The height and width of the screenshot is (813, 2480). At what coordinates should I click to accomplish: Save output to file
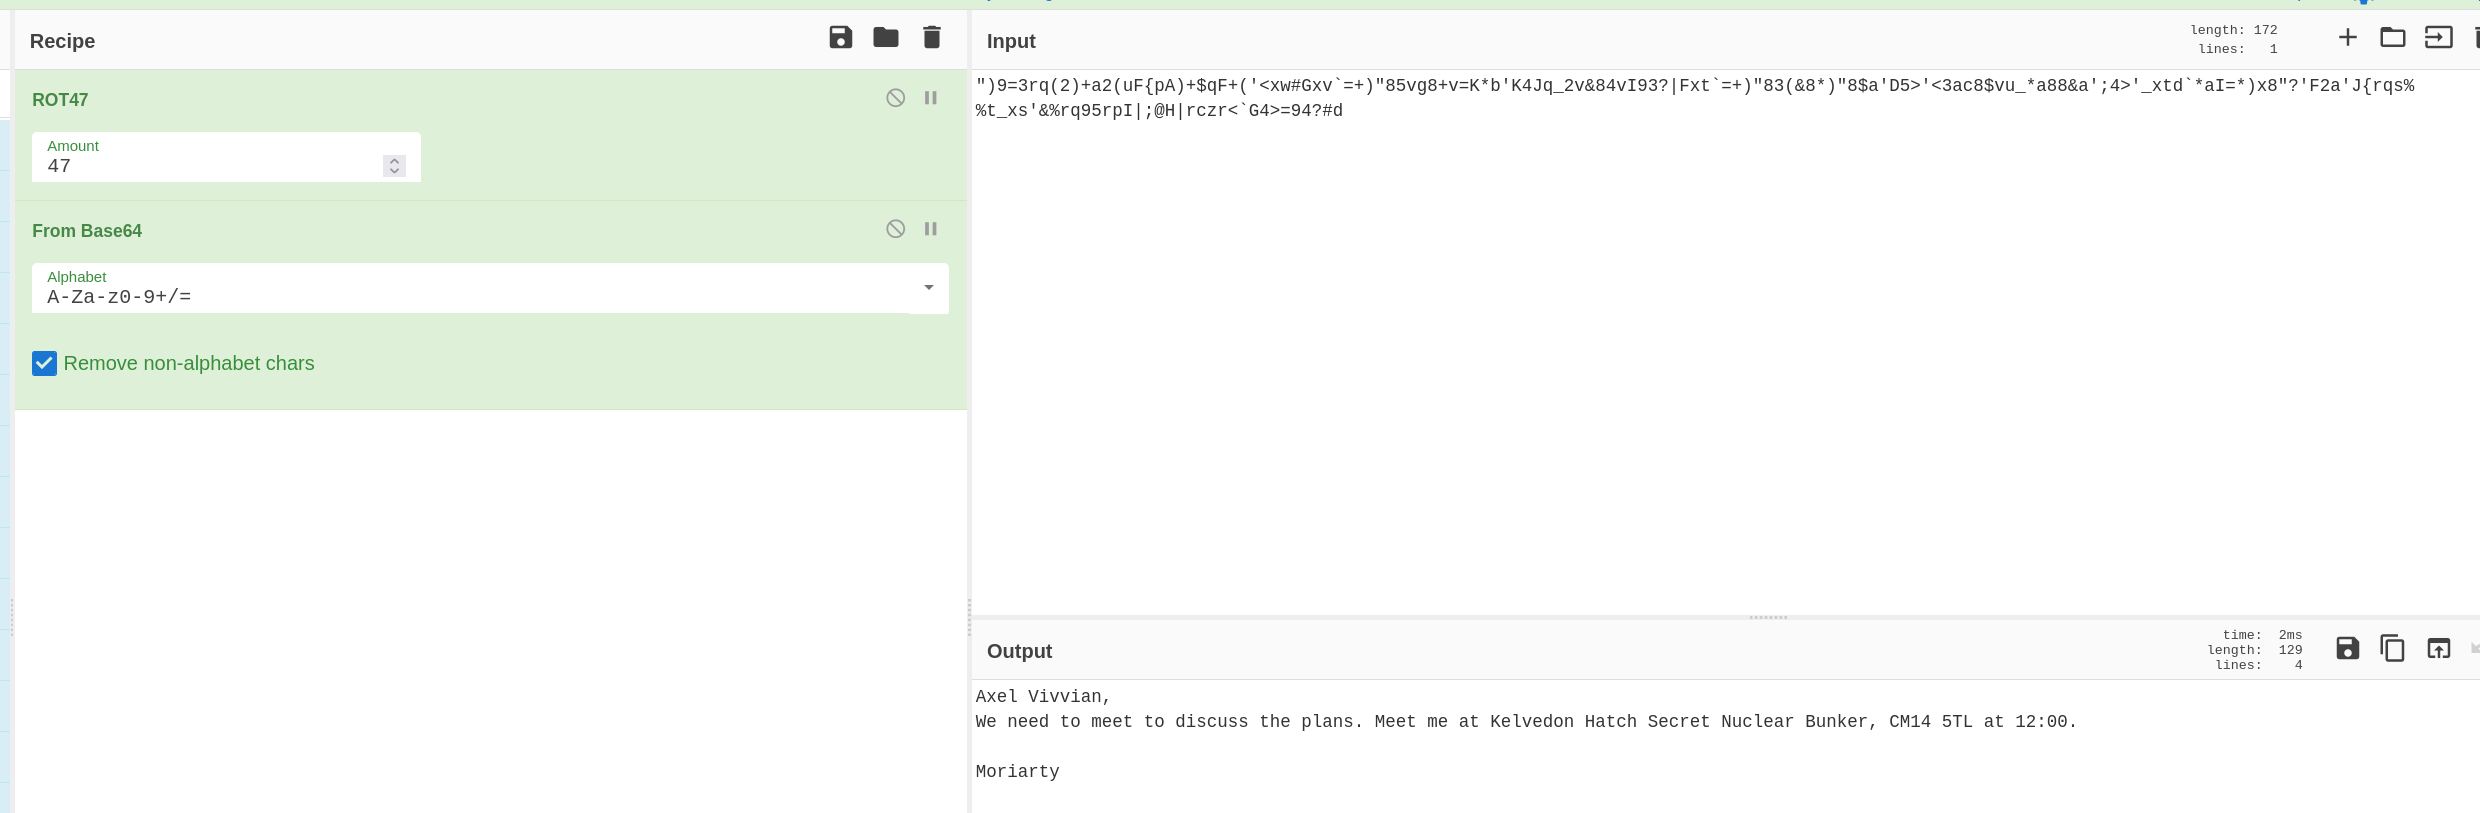pos(2347,648)
